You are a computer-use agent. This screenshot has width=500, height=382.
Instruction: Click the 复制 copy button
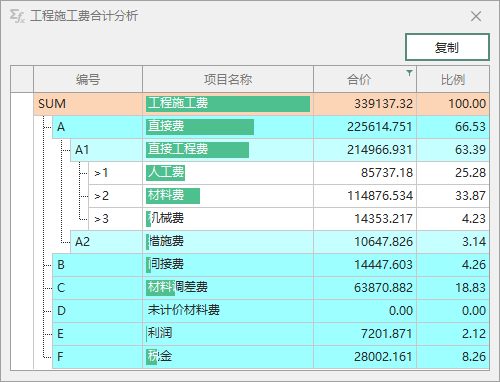[447, 47]
